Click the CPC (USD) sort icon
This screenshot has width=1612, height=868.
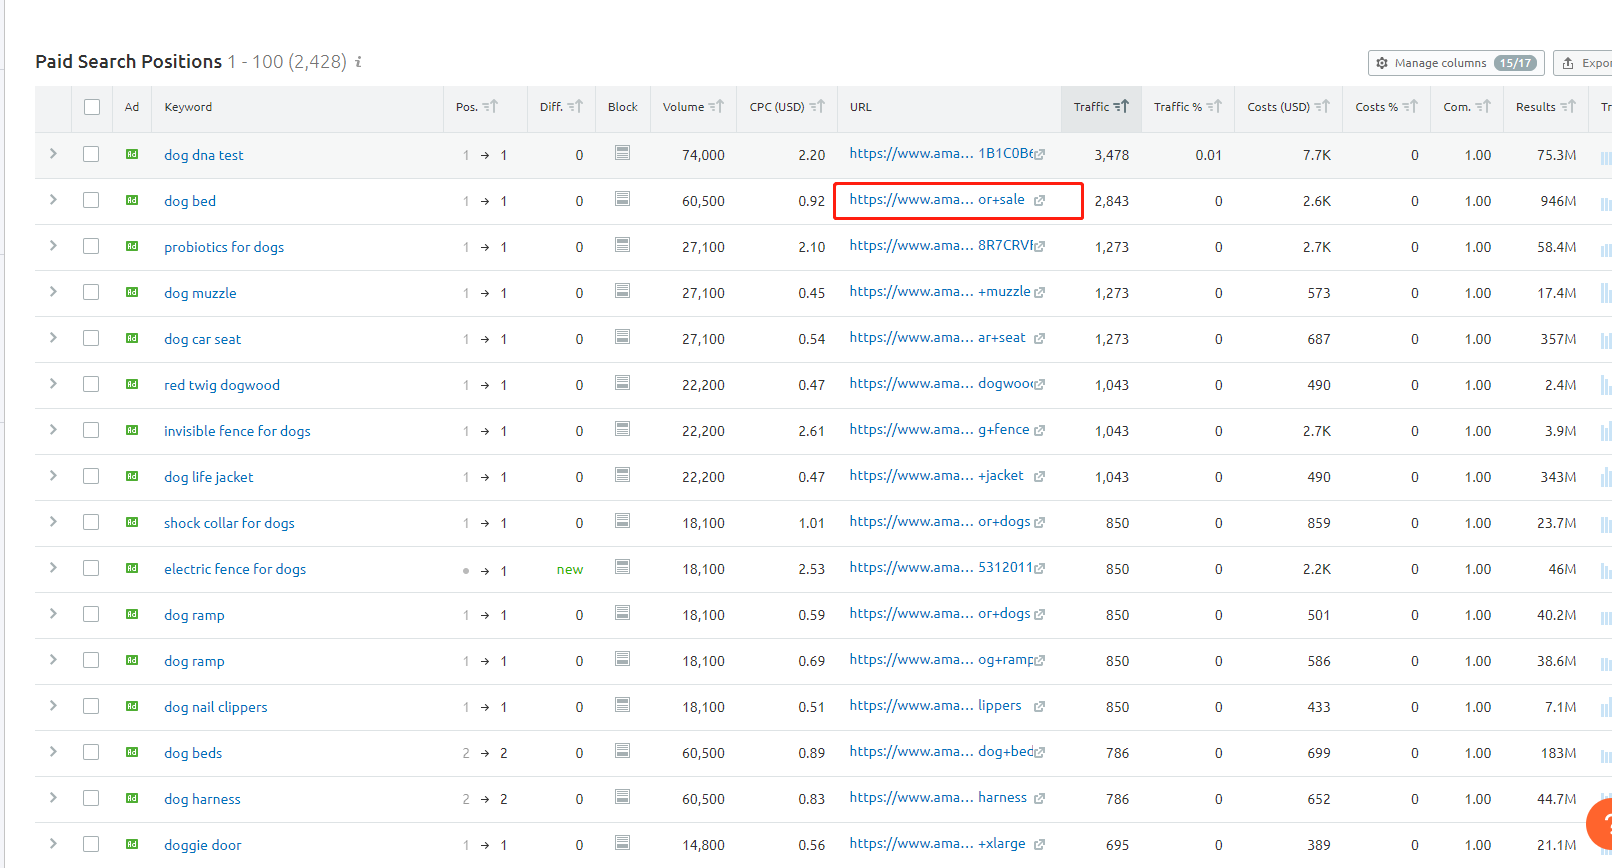pos(817,107)
